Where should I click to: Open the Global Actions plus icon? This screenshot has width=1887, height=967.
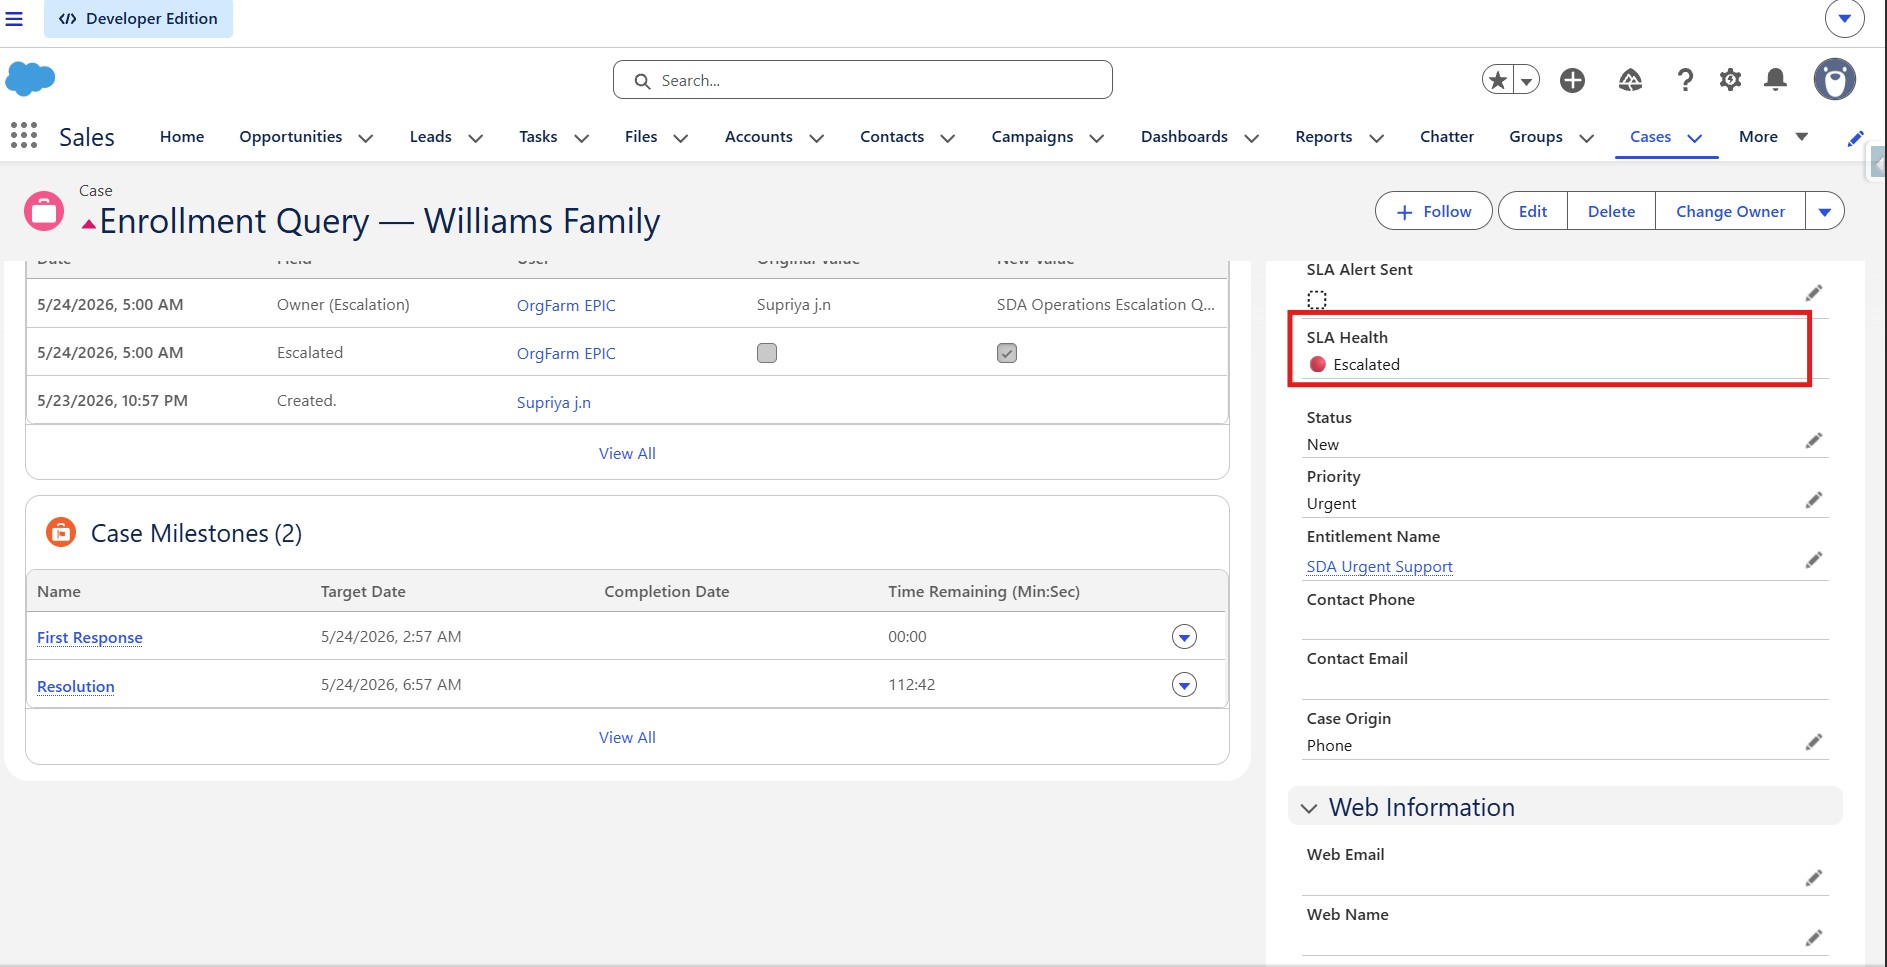point(1572,80)
